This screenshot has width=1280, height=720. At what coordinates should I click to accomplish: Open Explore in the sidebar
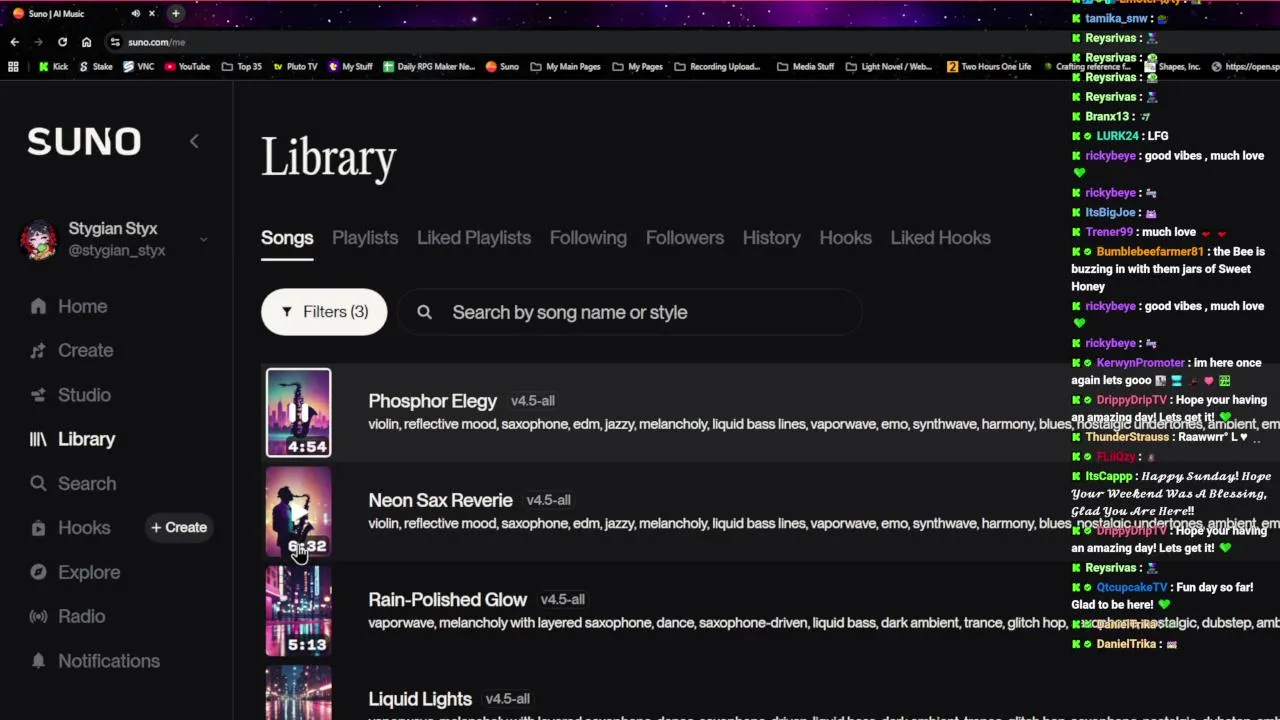tap(75, 572)
